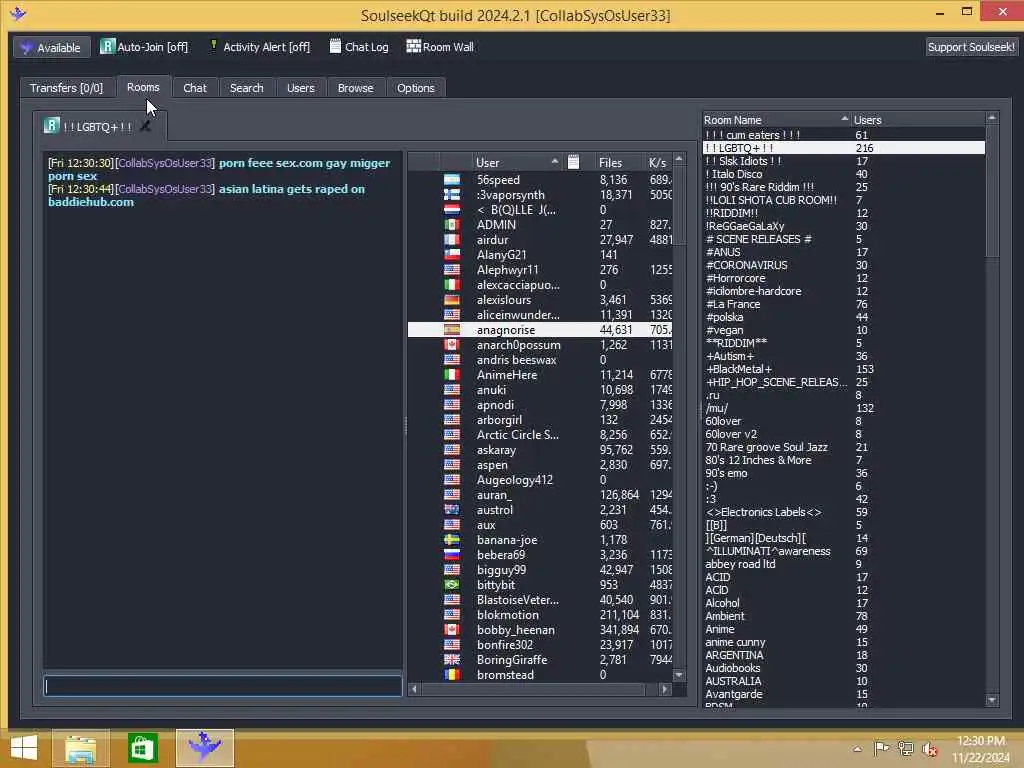Viewport: 1024px width, 768px height.
Task: Close the joined room tab with X icon
Action: click(x=145, y=126)
